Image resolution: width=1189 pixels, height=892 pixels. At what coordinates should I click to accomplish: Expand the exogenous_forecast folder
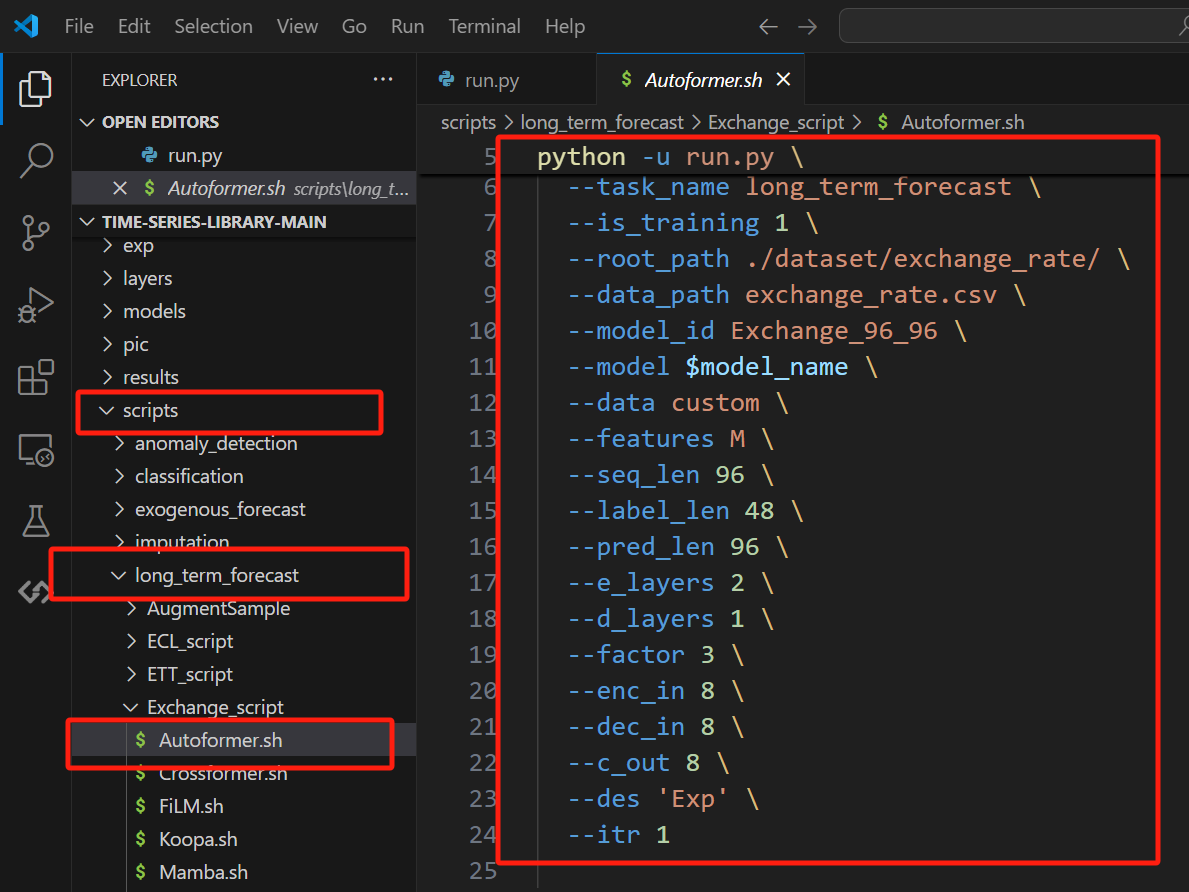click(x=120, y=509)
